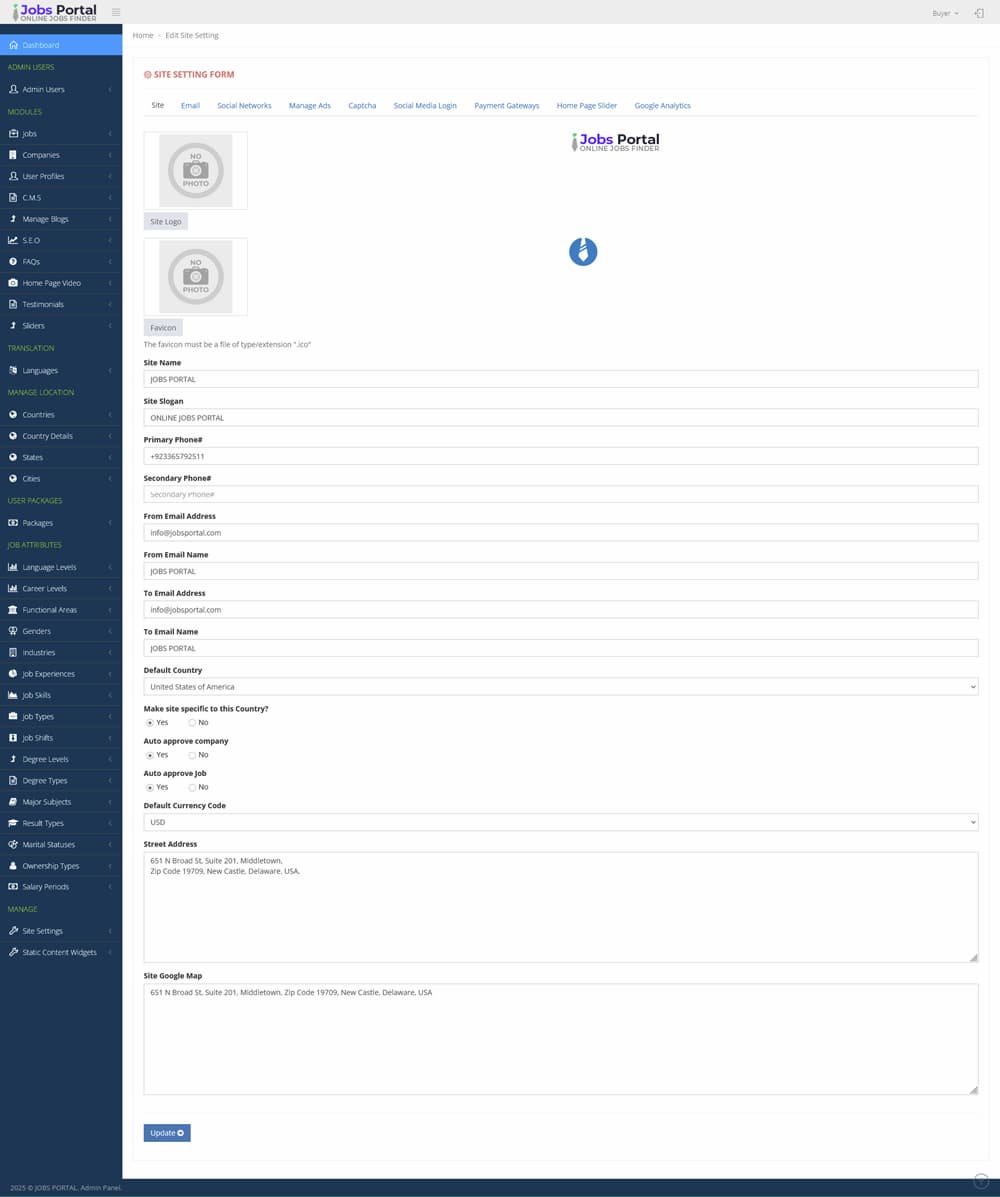The image size is (1000, 1197).
Task: Click the Functional Areas bank icon
Action: click(x=13, y=610)
